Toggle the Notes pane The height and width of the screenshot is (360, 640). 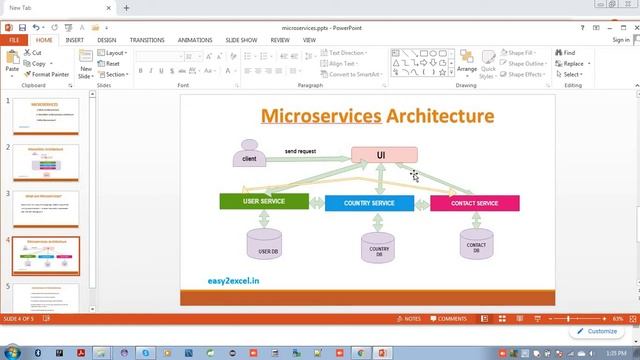[409, 319]
